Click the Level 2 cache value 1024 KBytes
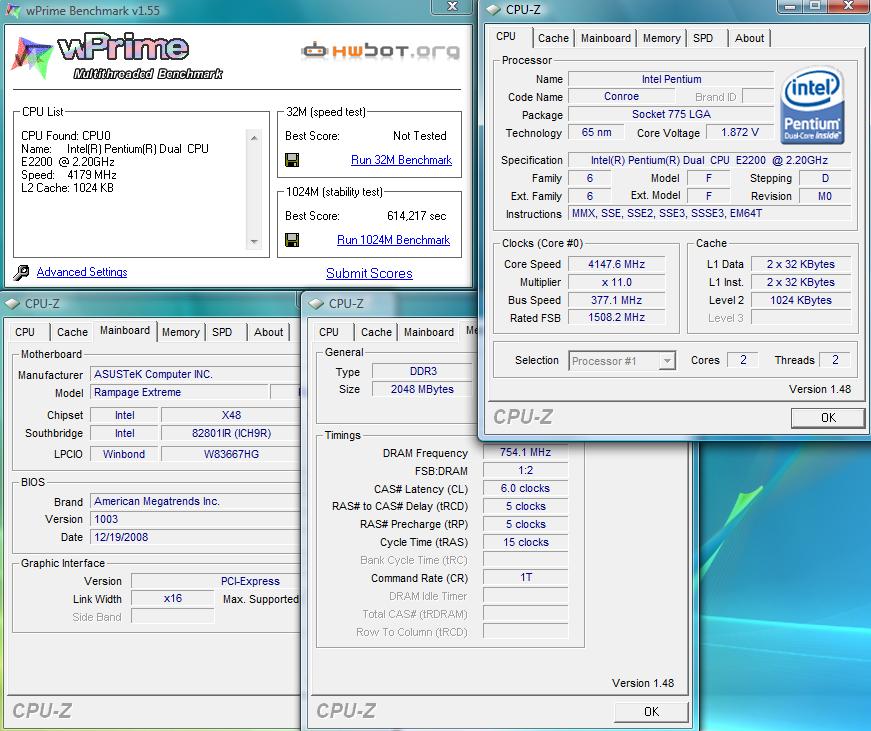Viewport: 871px width, 731px height. (800, 301)
